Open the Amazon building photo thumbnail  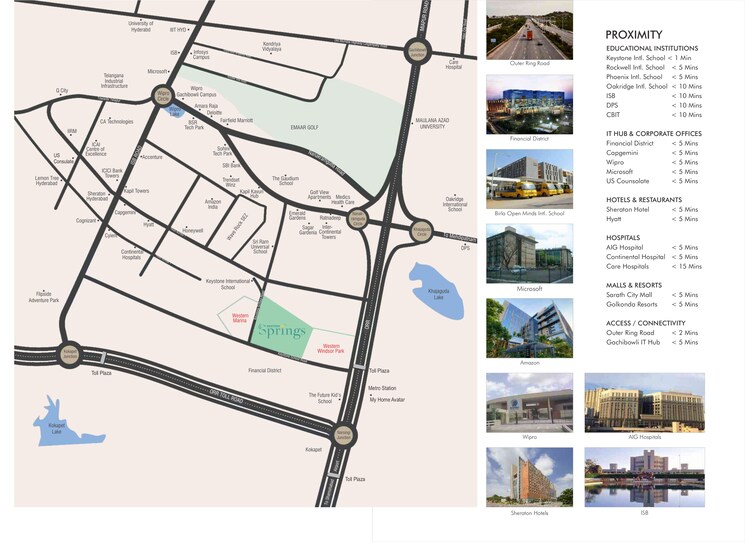[529, 328]
